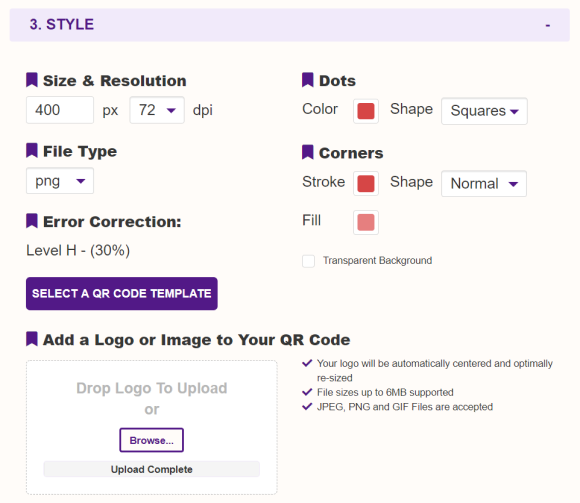The width and height of the screenshot is (580, 503).
Task: Click the checkmark icon beside file sizes note
Action: click(x=307, y=392)
